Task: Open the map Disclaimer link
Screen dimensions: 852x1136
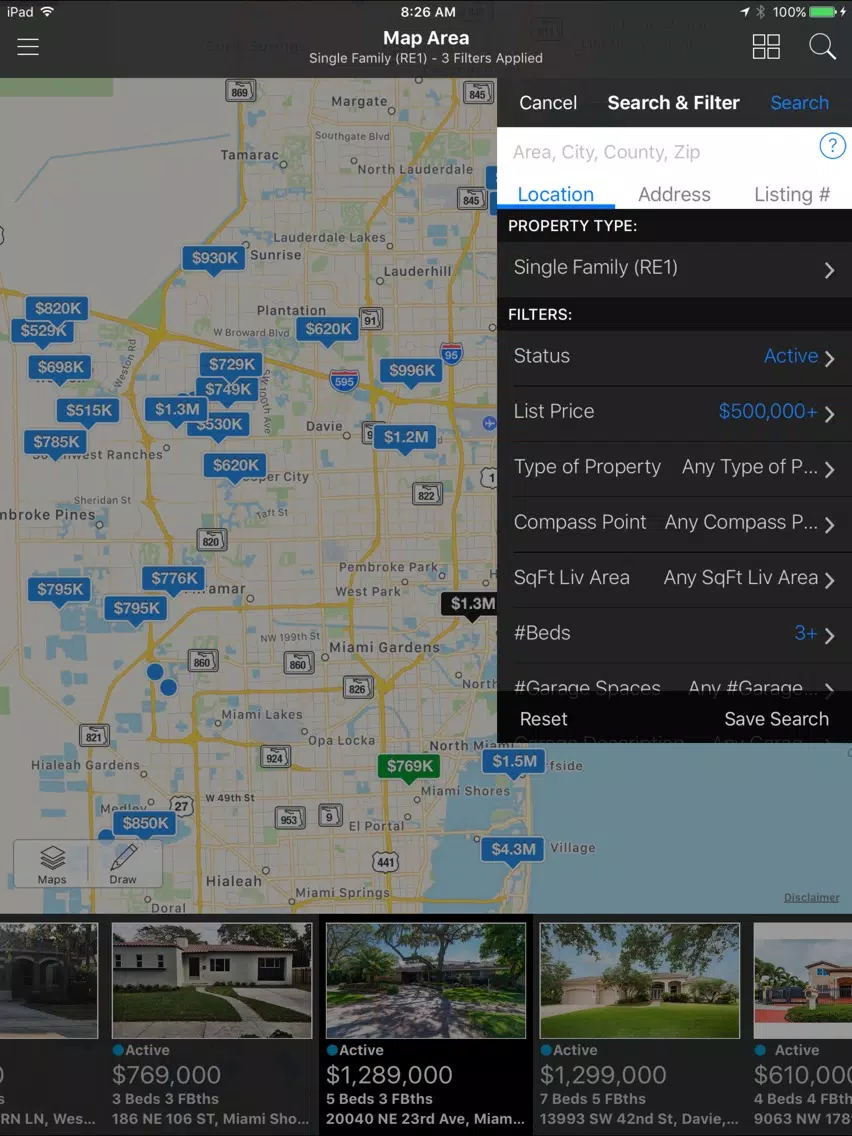Action: pyautogui.click(x=811, y=898)
